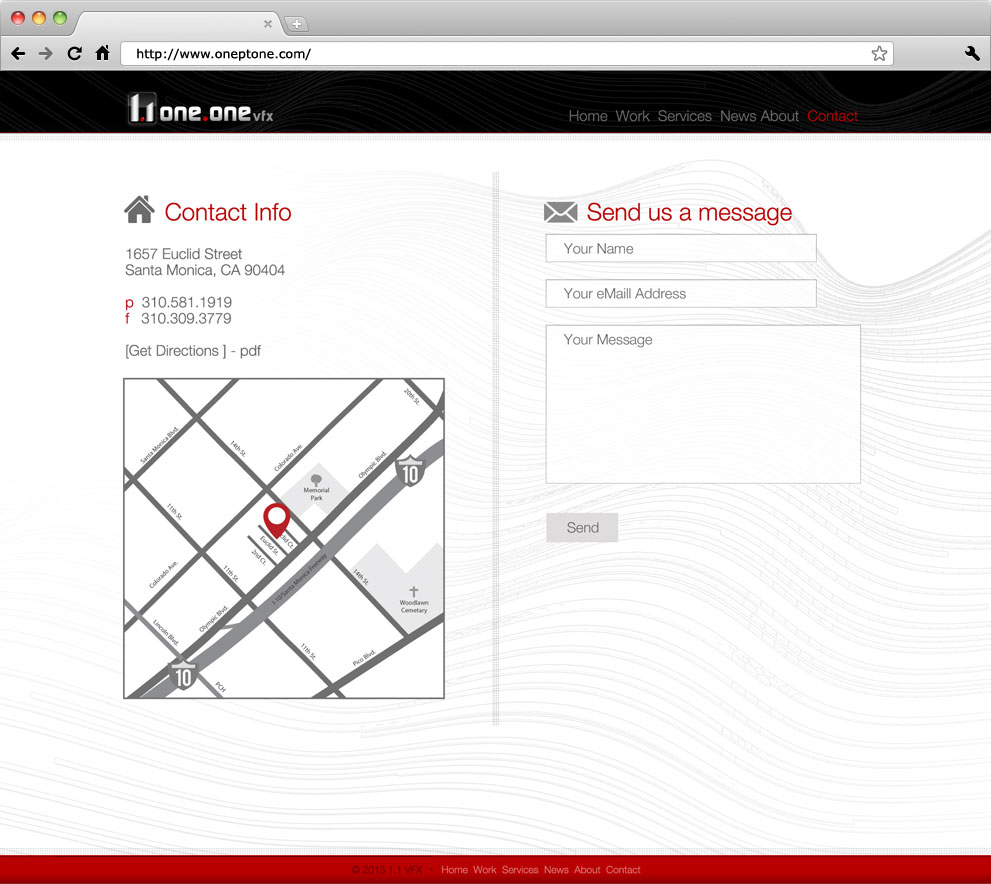
Task: Click the Get Directions link
Action: (175, 351)
